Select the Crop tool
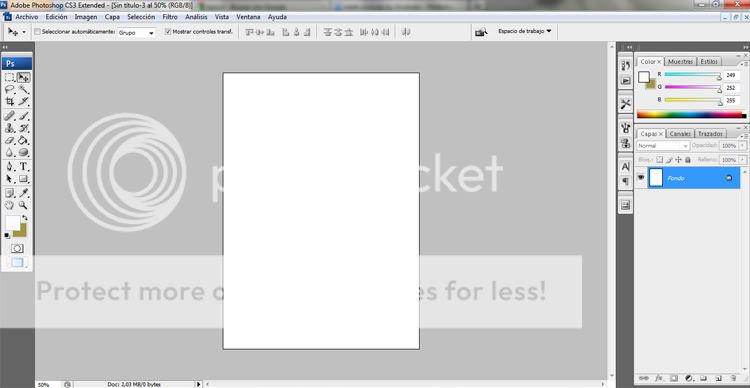 (x=10, y=101)
